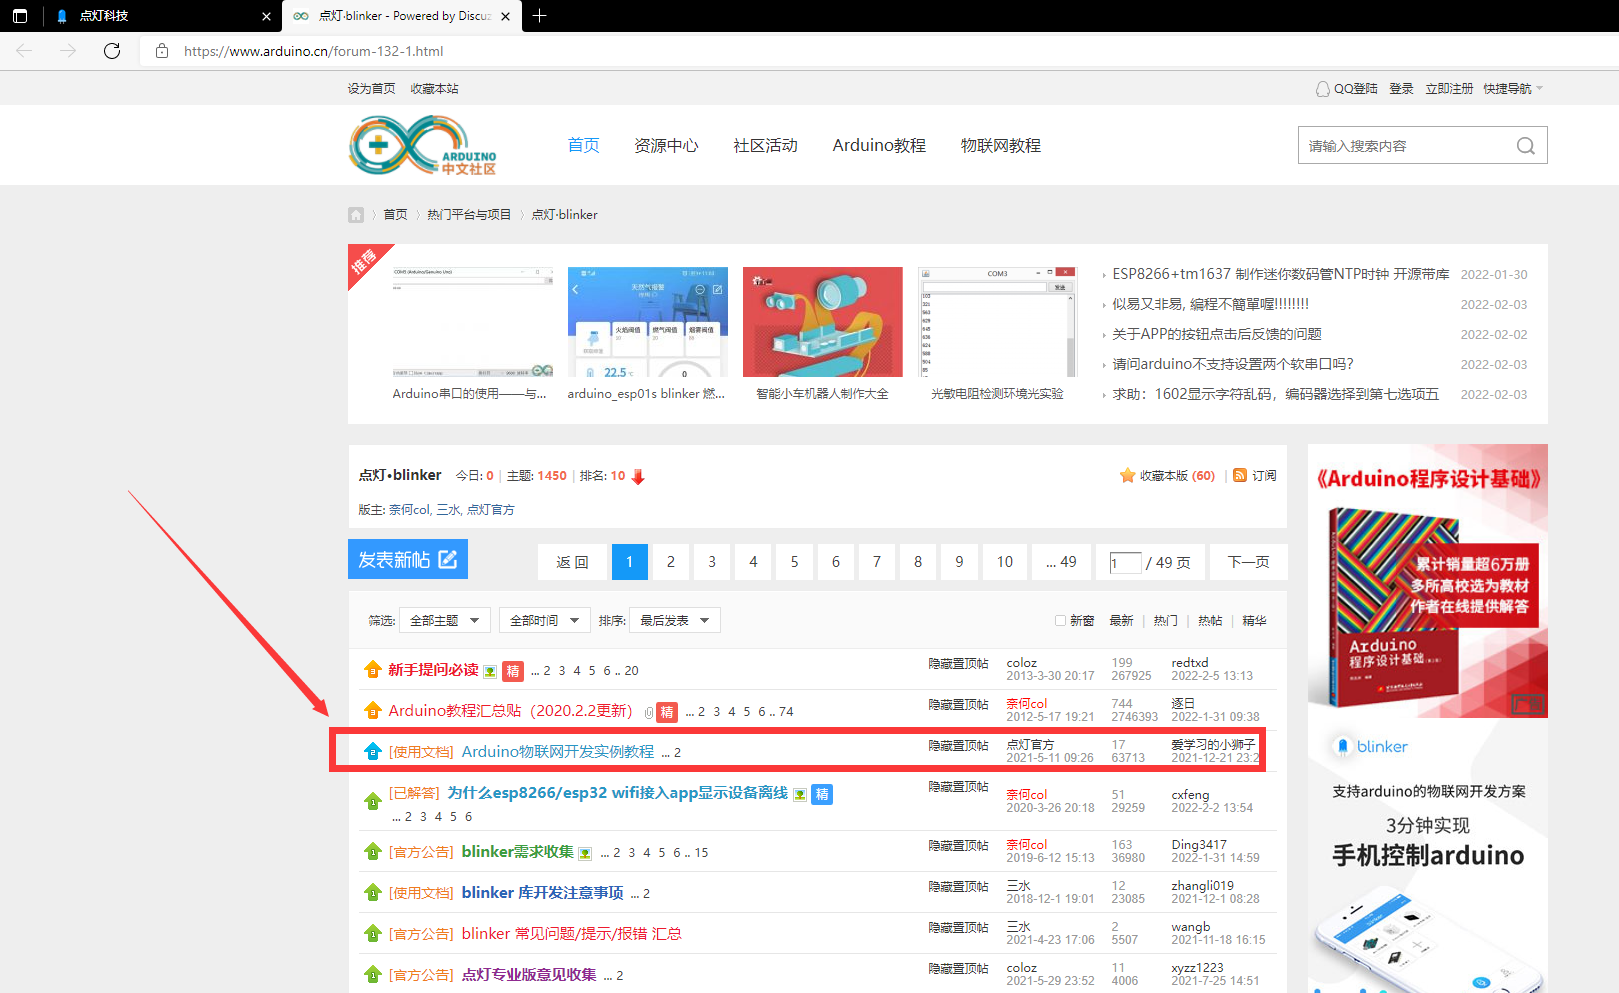
Task: Open 资源中心 in the navigation
Action: [666, 146]
